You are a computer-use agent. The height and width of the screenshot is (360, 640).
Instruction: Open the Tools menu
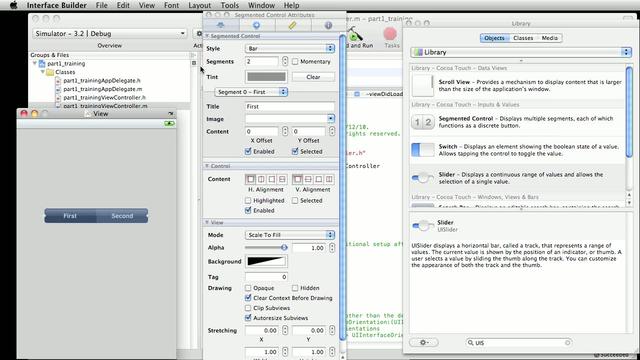pos(230,5)
